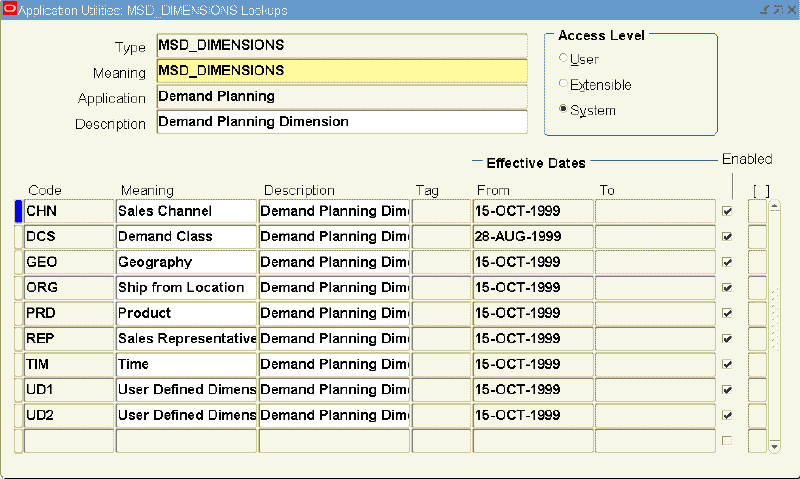
Task: Select the User access level radio button
Action: tap(563, 58)
